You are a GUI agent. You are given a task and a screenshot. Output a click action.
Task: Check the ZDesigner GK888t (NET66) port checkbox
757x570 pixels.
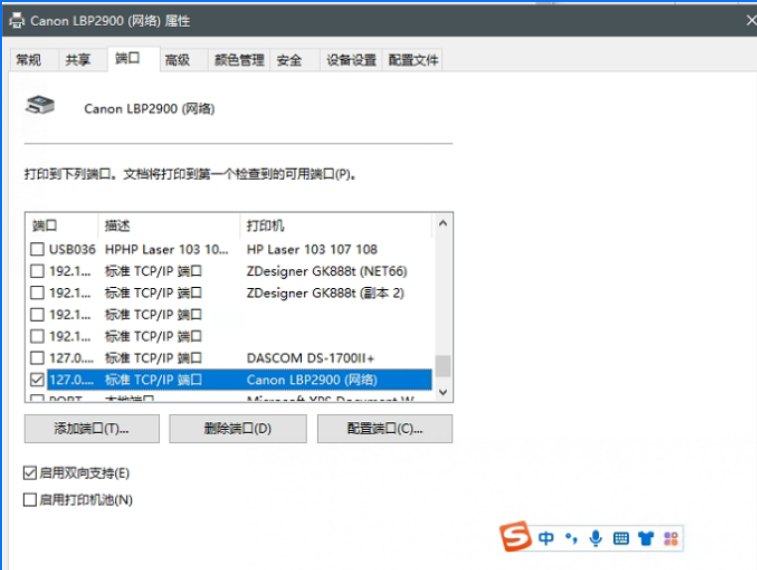click(37, 271)
